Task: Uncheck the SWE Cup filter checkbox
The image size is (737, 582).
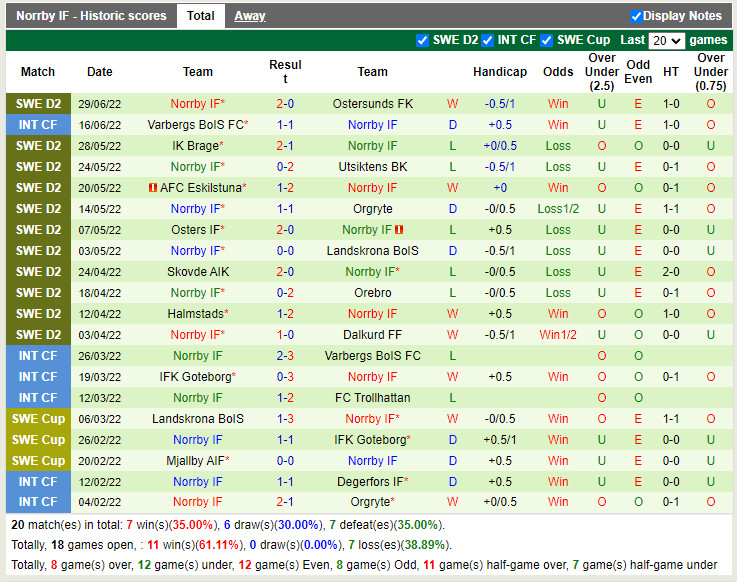Action: 546,40
